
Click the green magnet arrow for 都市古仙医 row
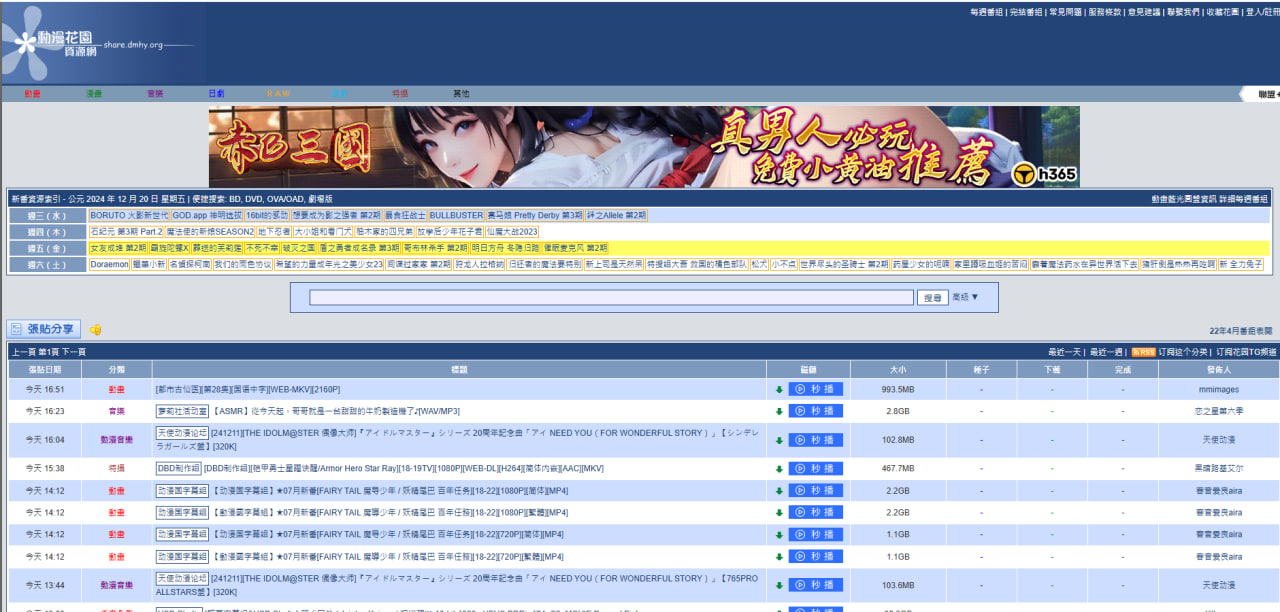pos(779,389)
